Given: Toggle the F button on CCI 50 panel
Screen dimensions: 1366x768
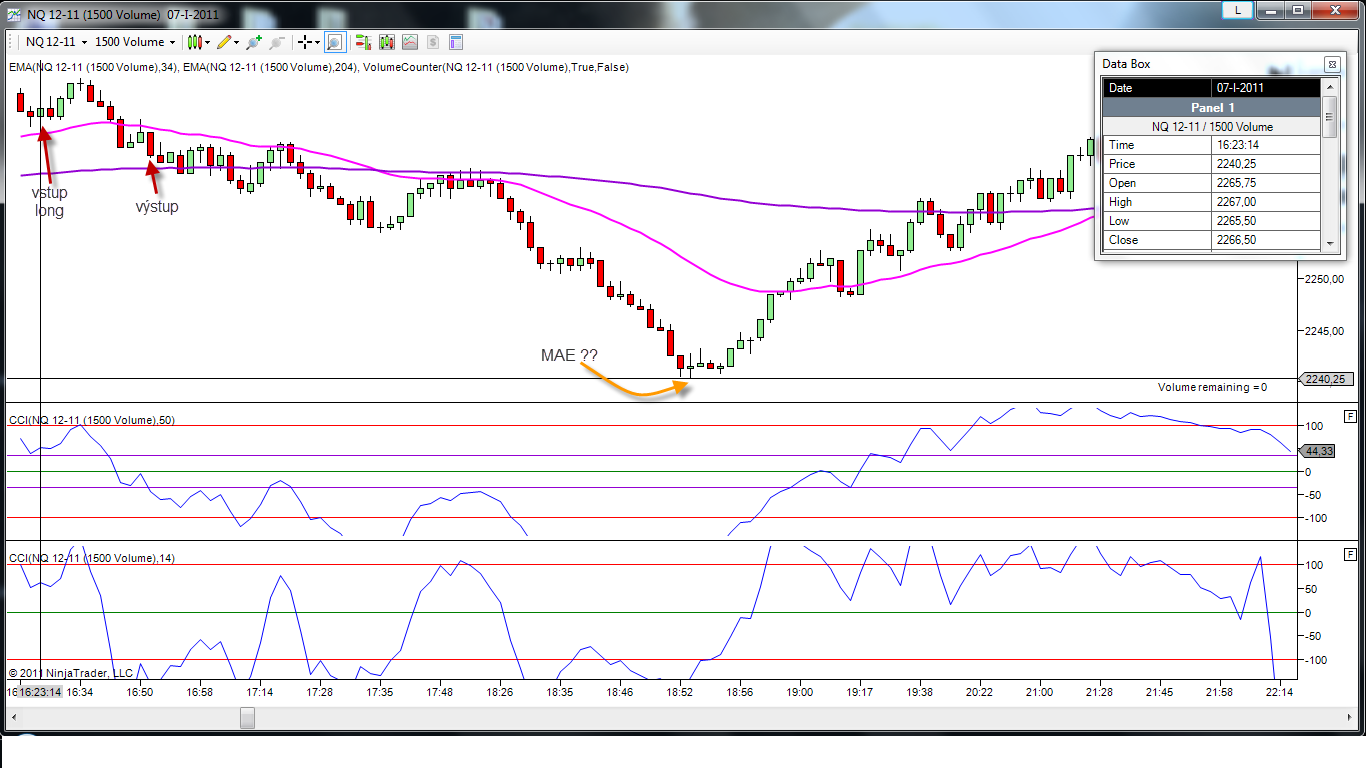Looking at the screenshot, I should click(x=1351, y=416).
